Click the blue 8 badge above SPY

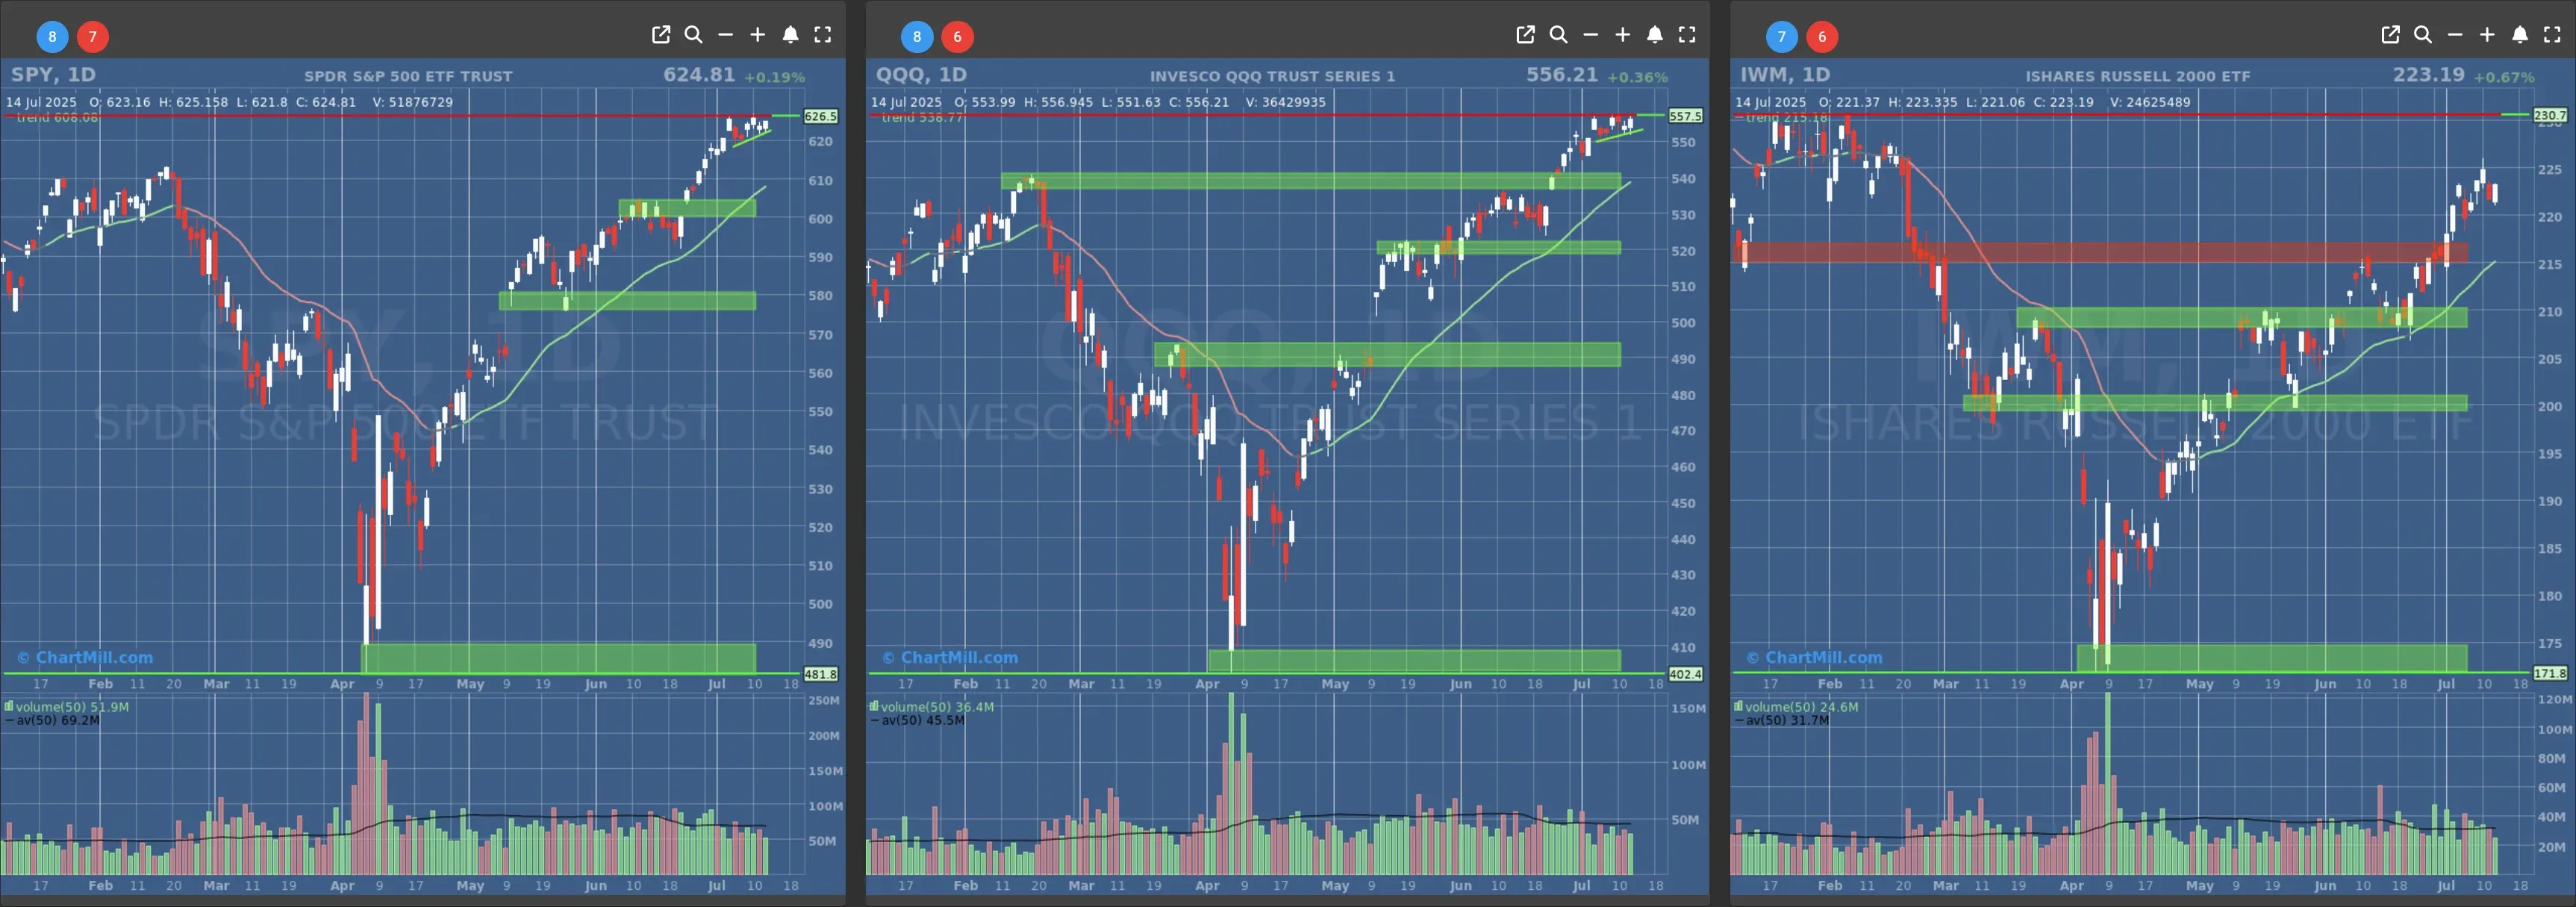(52, 37)
